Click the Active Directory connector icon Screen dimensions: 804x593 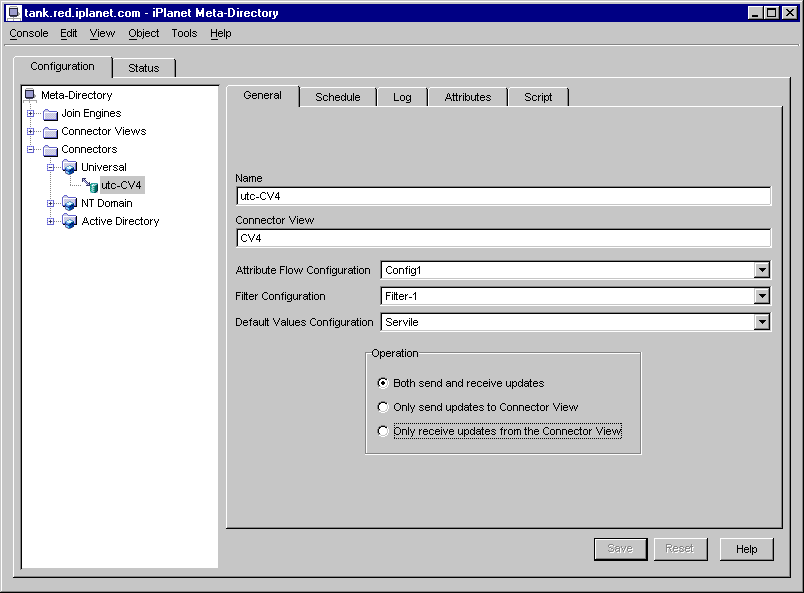pyautogui.click(x=70, y=221)
